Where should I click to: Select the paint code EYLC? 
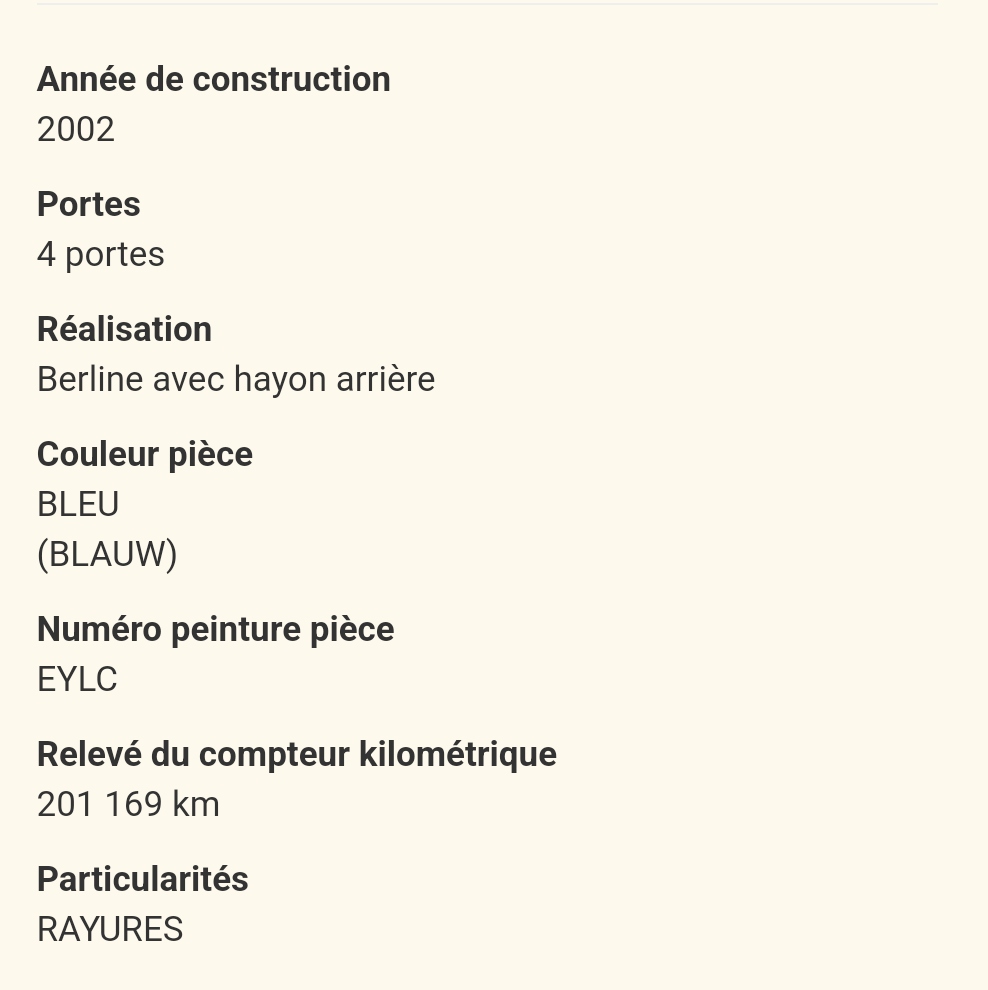(x=77, y=679)
